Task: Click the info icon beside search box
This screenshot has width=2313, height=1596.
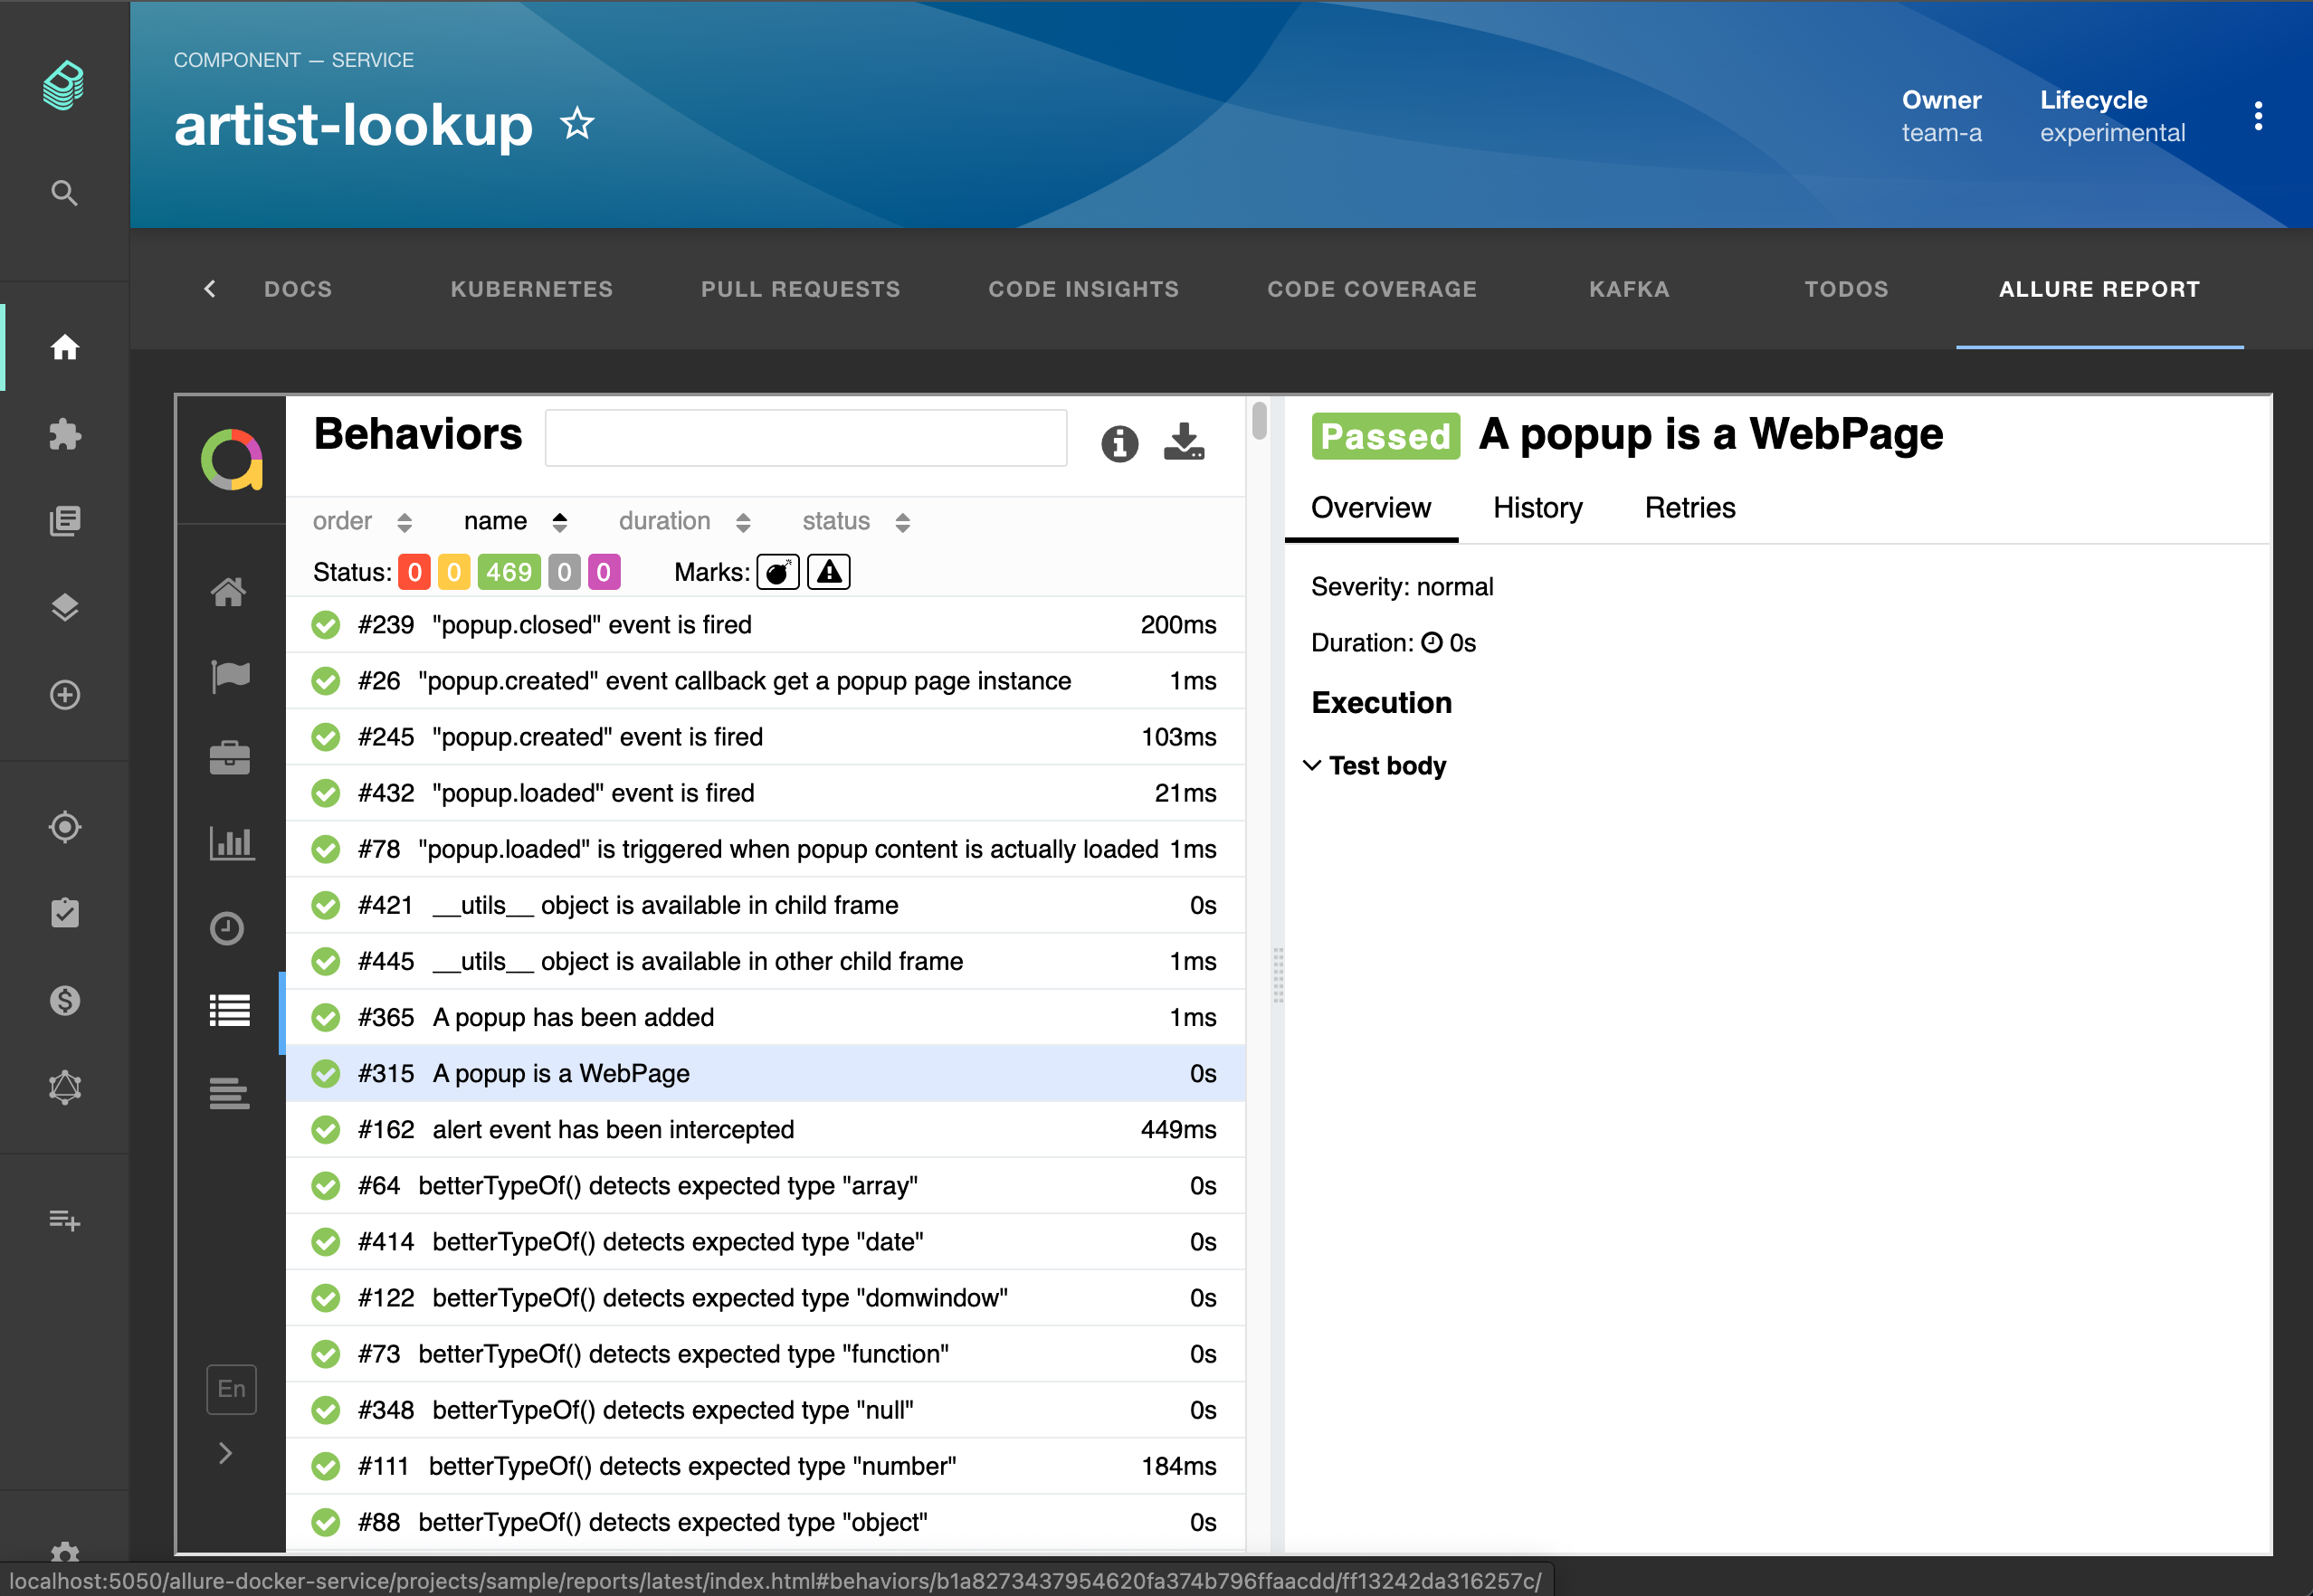Action: tap(1119, 443)
